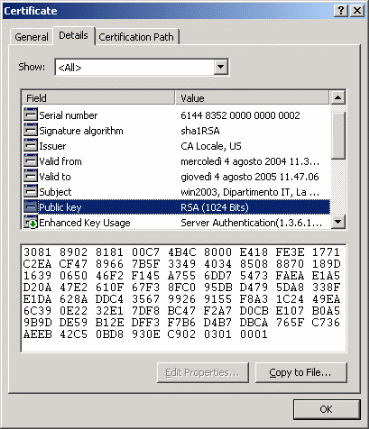Click the Copy to File button
369x429 pixels.
click(x=301, y=372)
